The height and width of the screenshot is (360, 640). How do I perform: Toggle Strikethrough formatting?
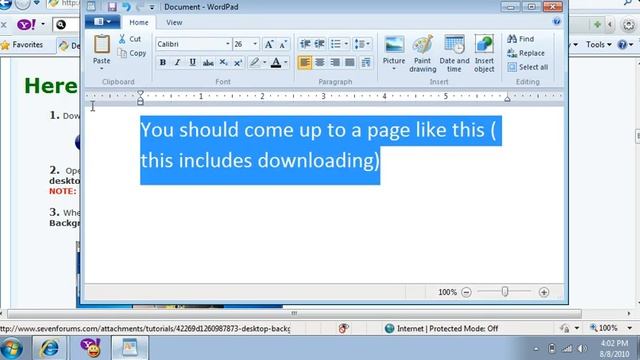click(x=208, y=63)
